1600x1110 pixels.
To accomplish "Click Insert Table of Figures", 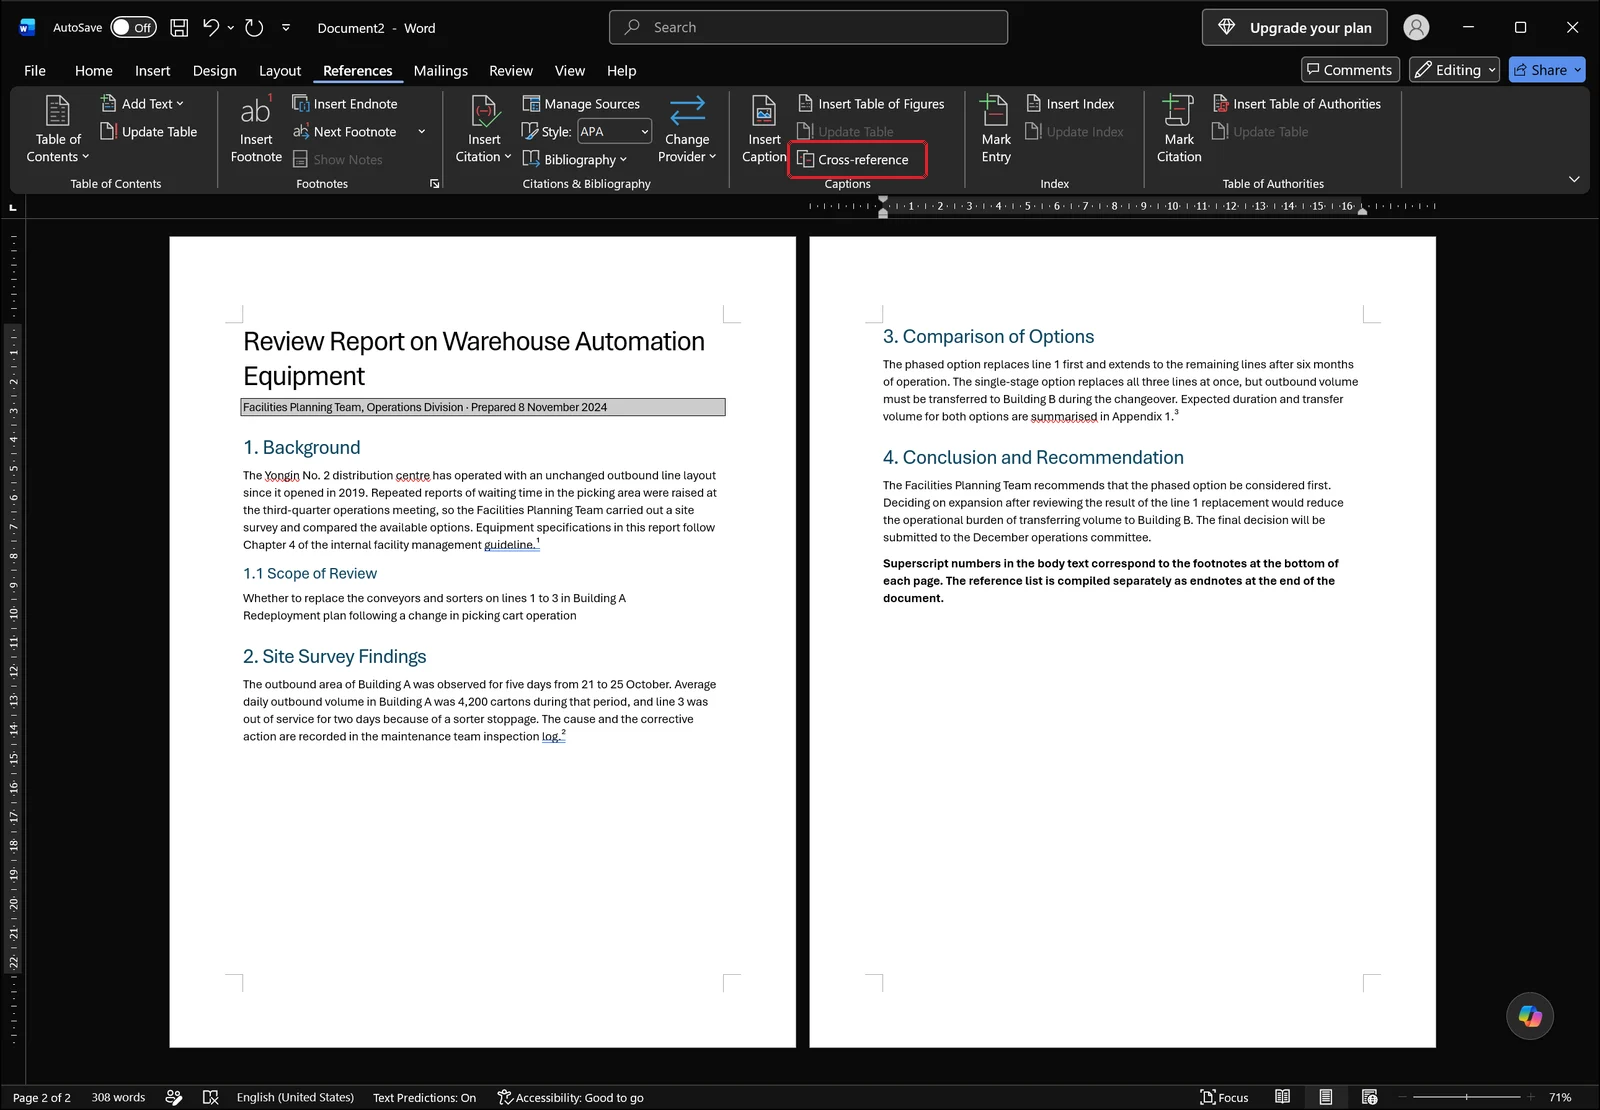I will point(871,104).
